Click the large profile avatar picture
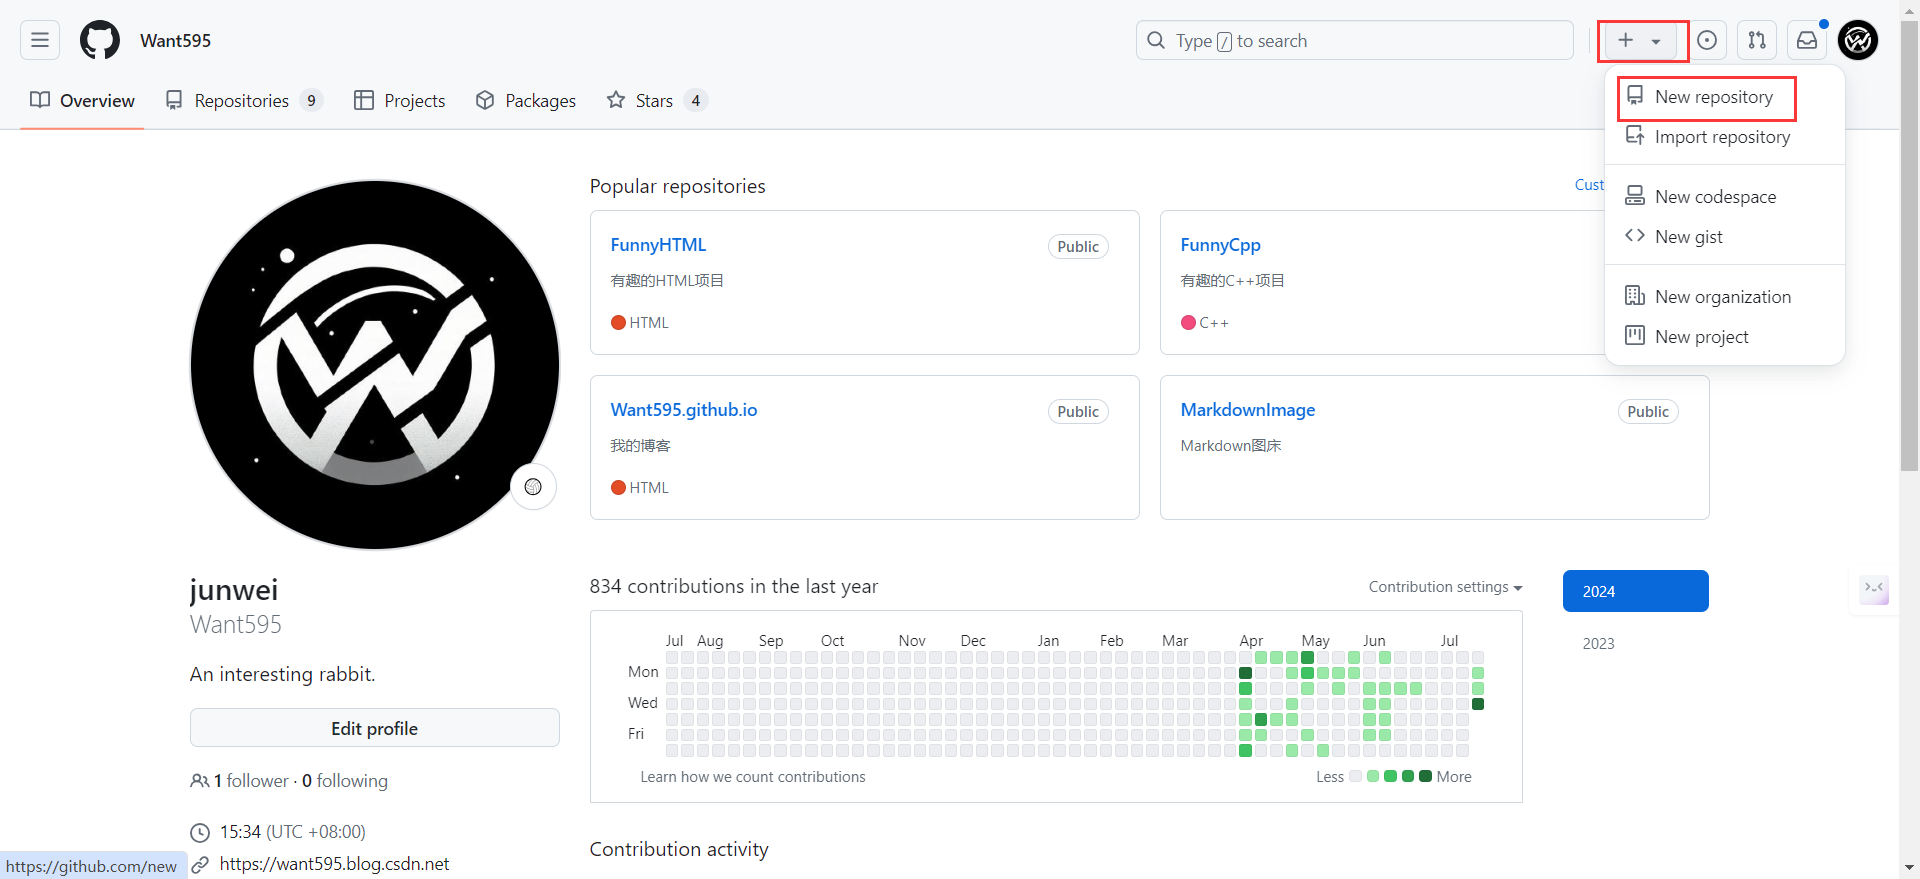 [x=375, y=365]
